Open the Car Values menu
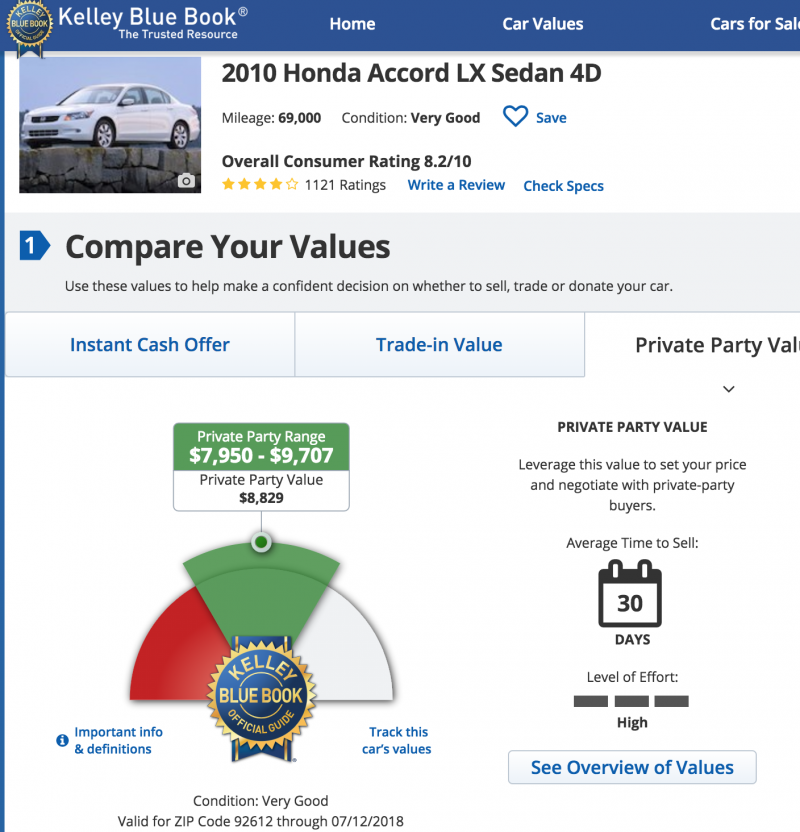The width and height of the screenshot is (800, 832). pyautogui.click(x=543, y=24)
